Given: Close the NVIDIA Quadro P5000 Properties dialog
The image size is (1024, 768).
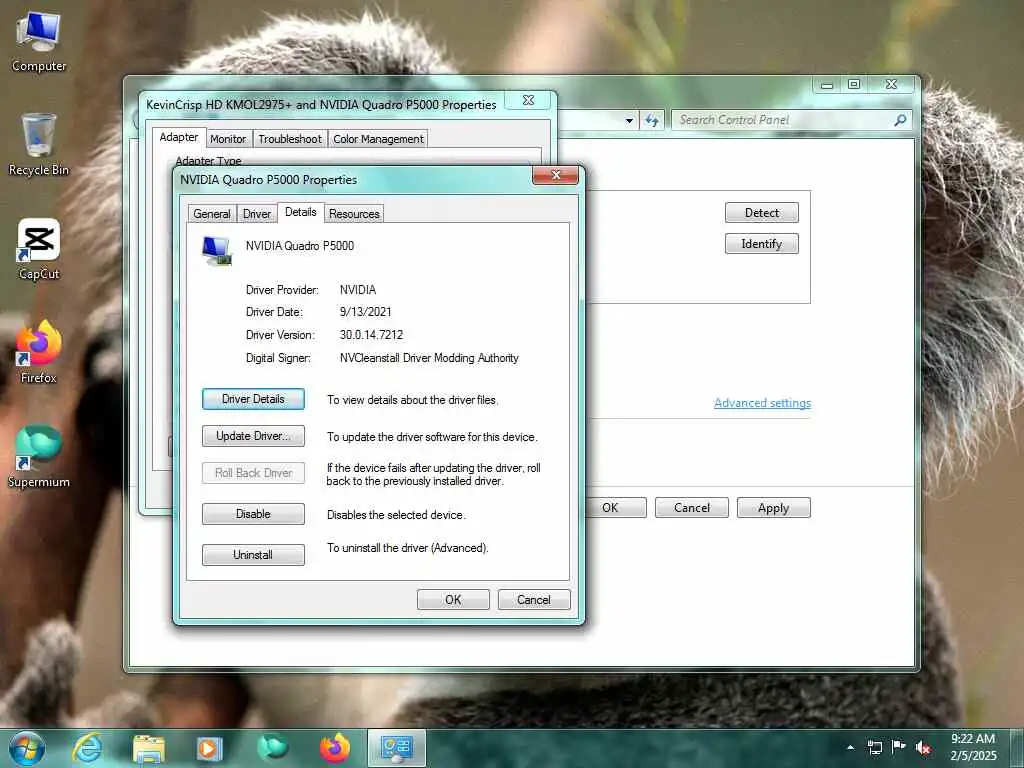Looking at the screenshot, I should click(x=556, y=175).
